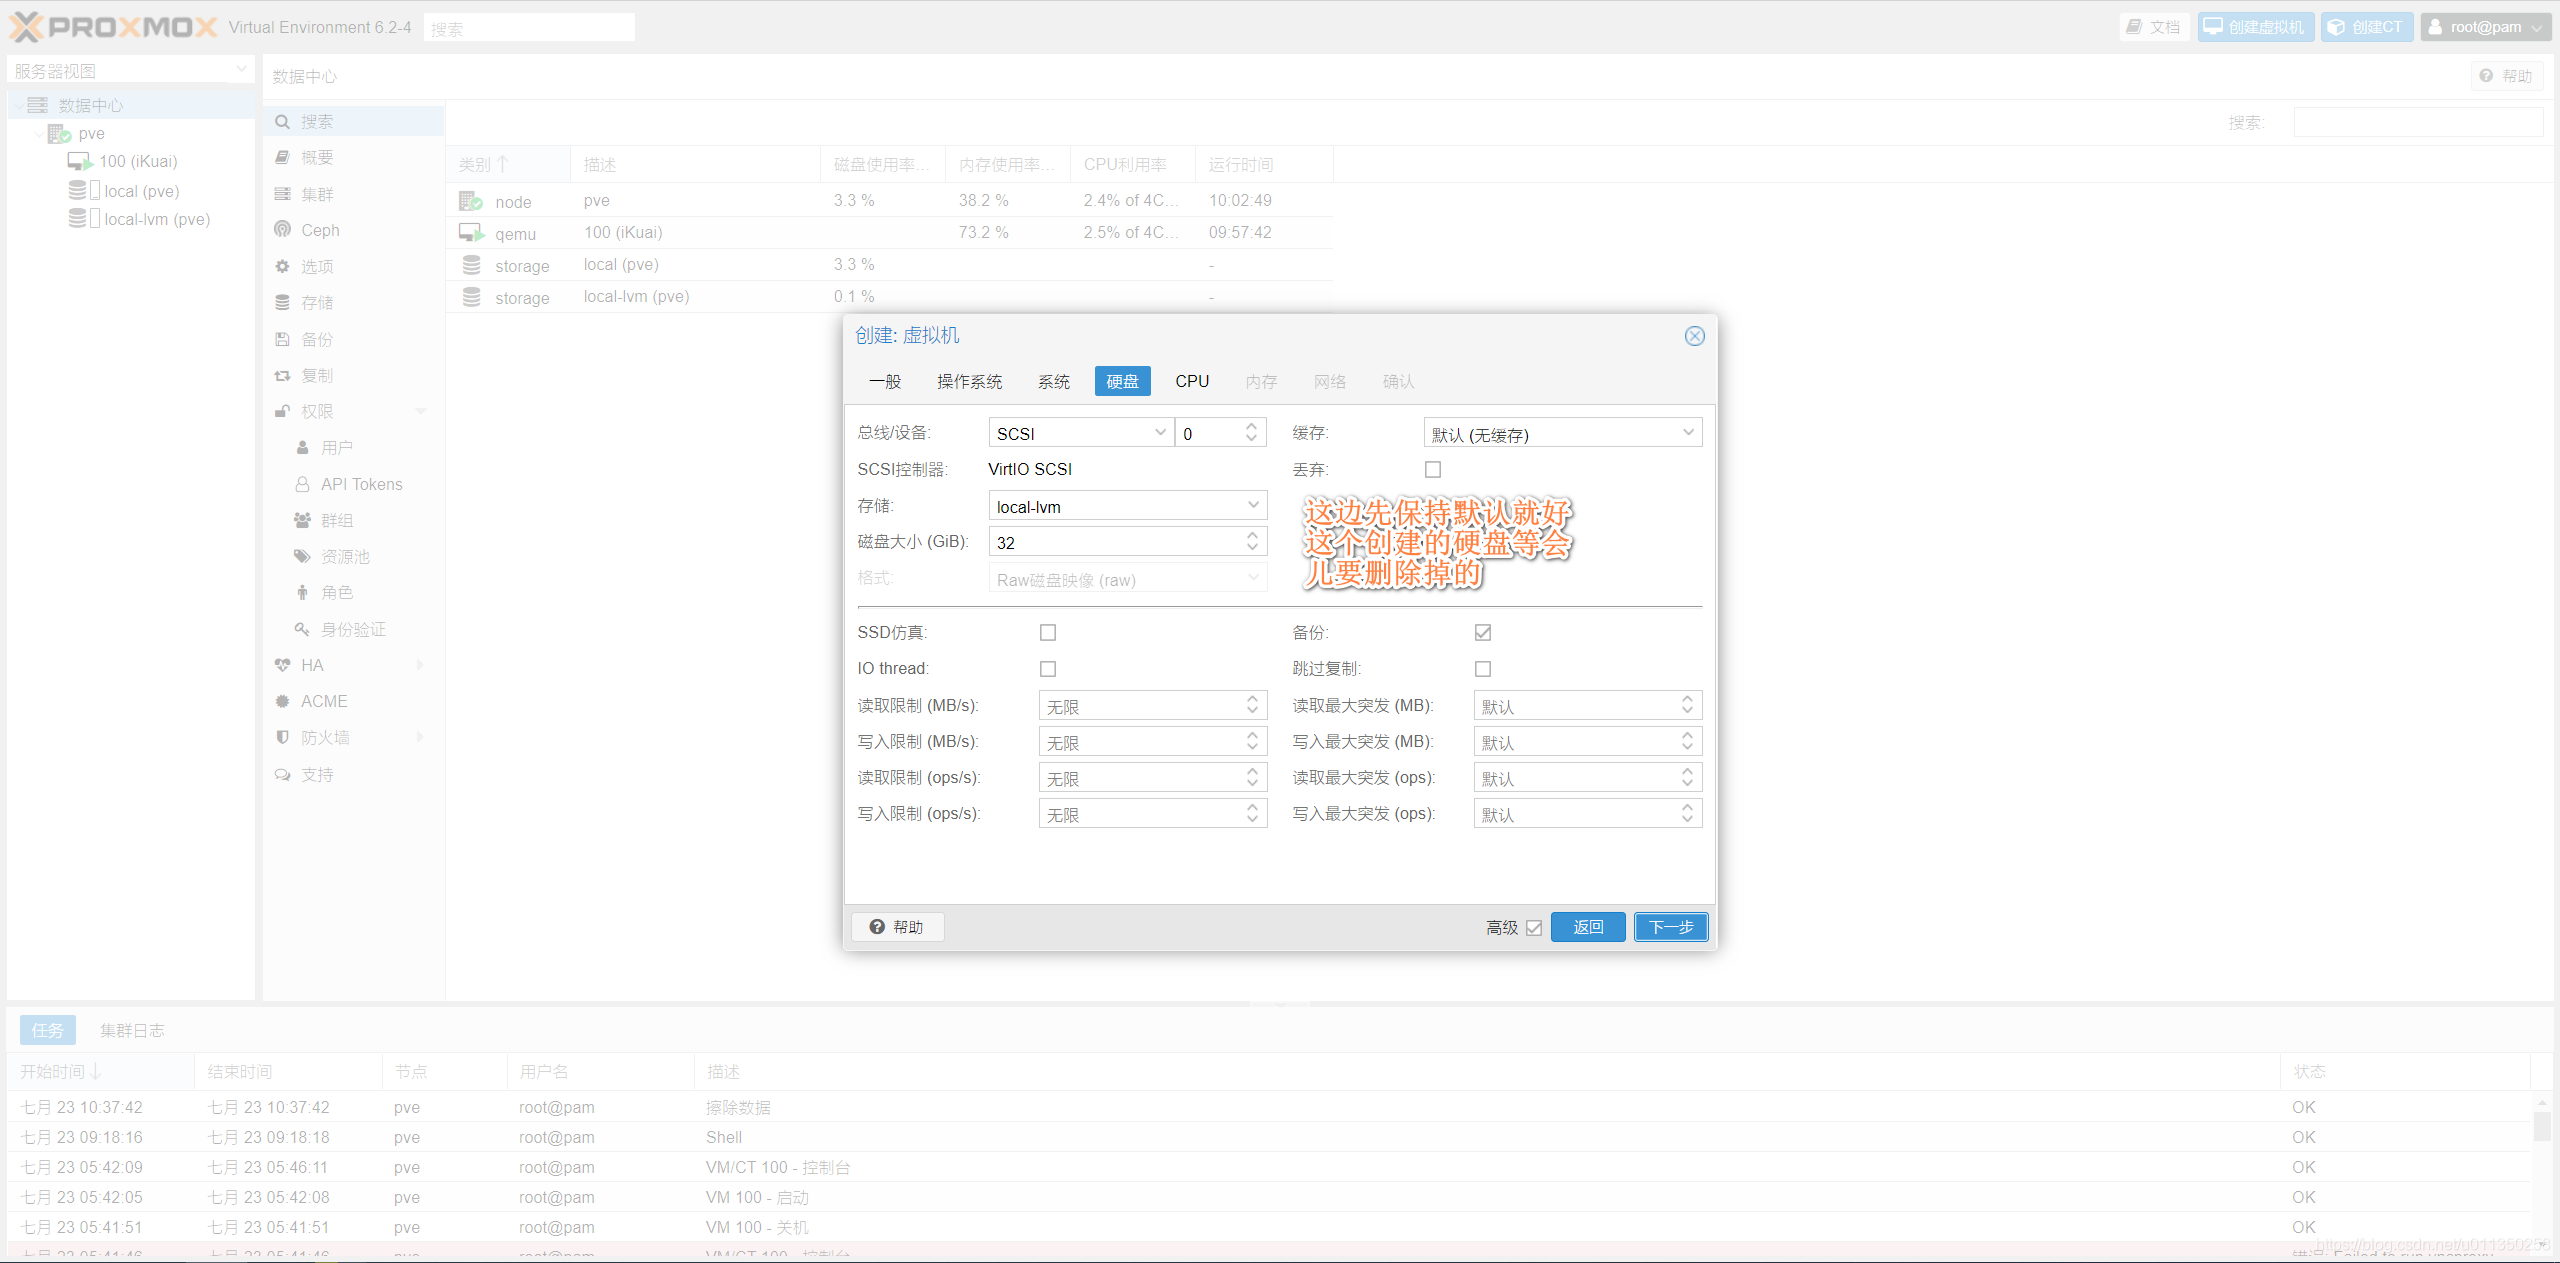The width and height of the screenshot is (2560, 1263).
Task: Click the Ceph icon in sidebar
Action: pos(283,230)
